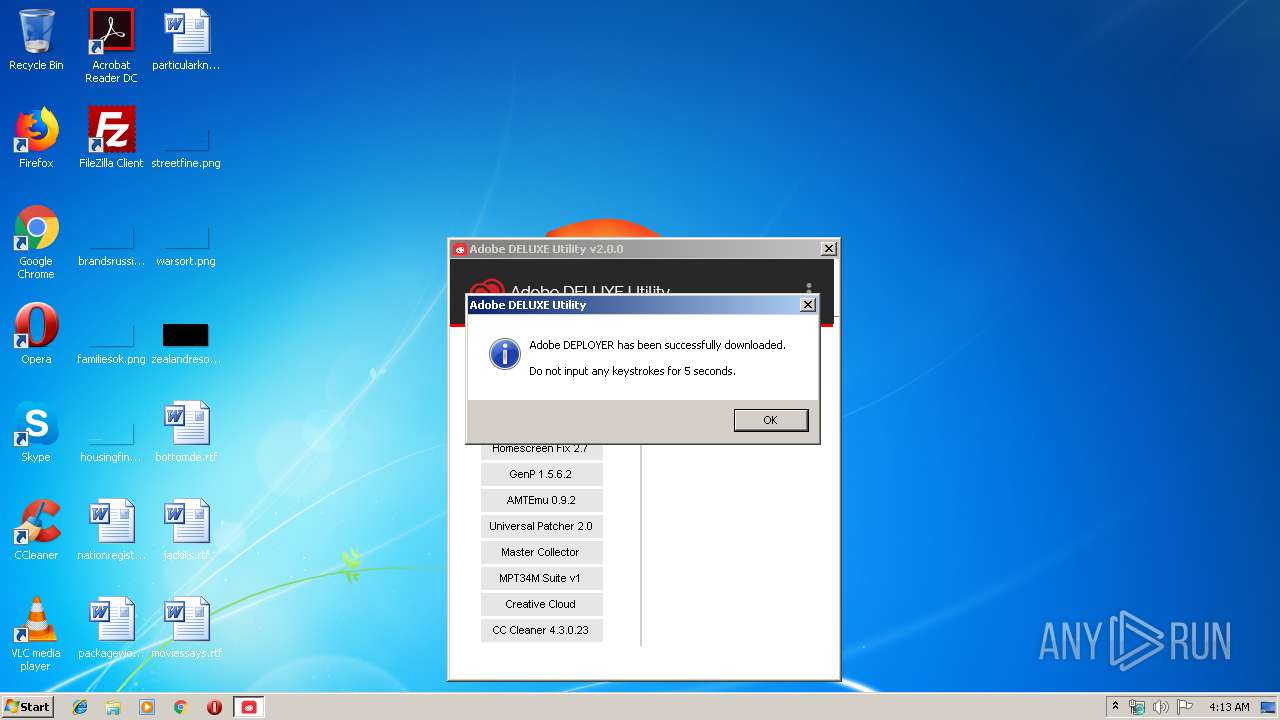Select the particularkn... Word document icon

click(x=186, y=40)
